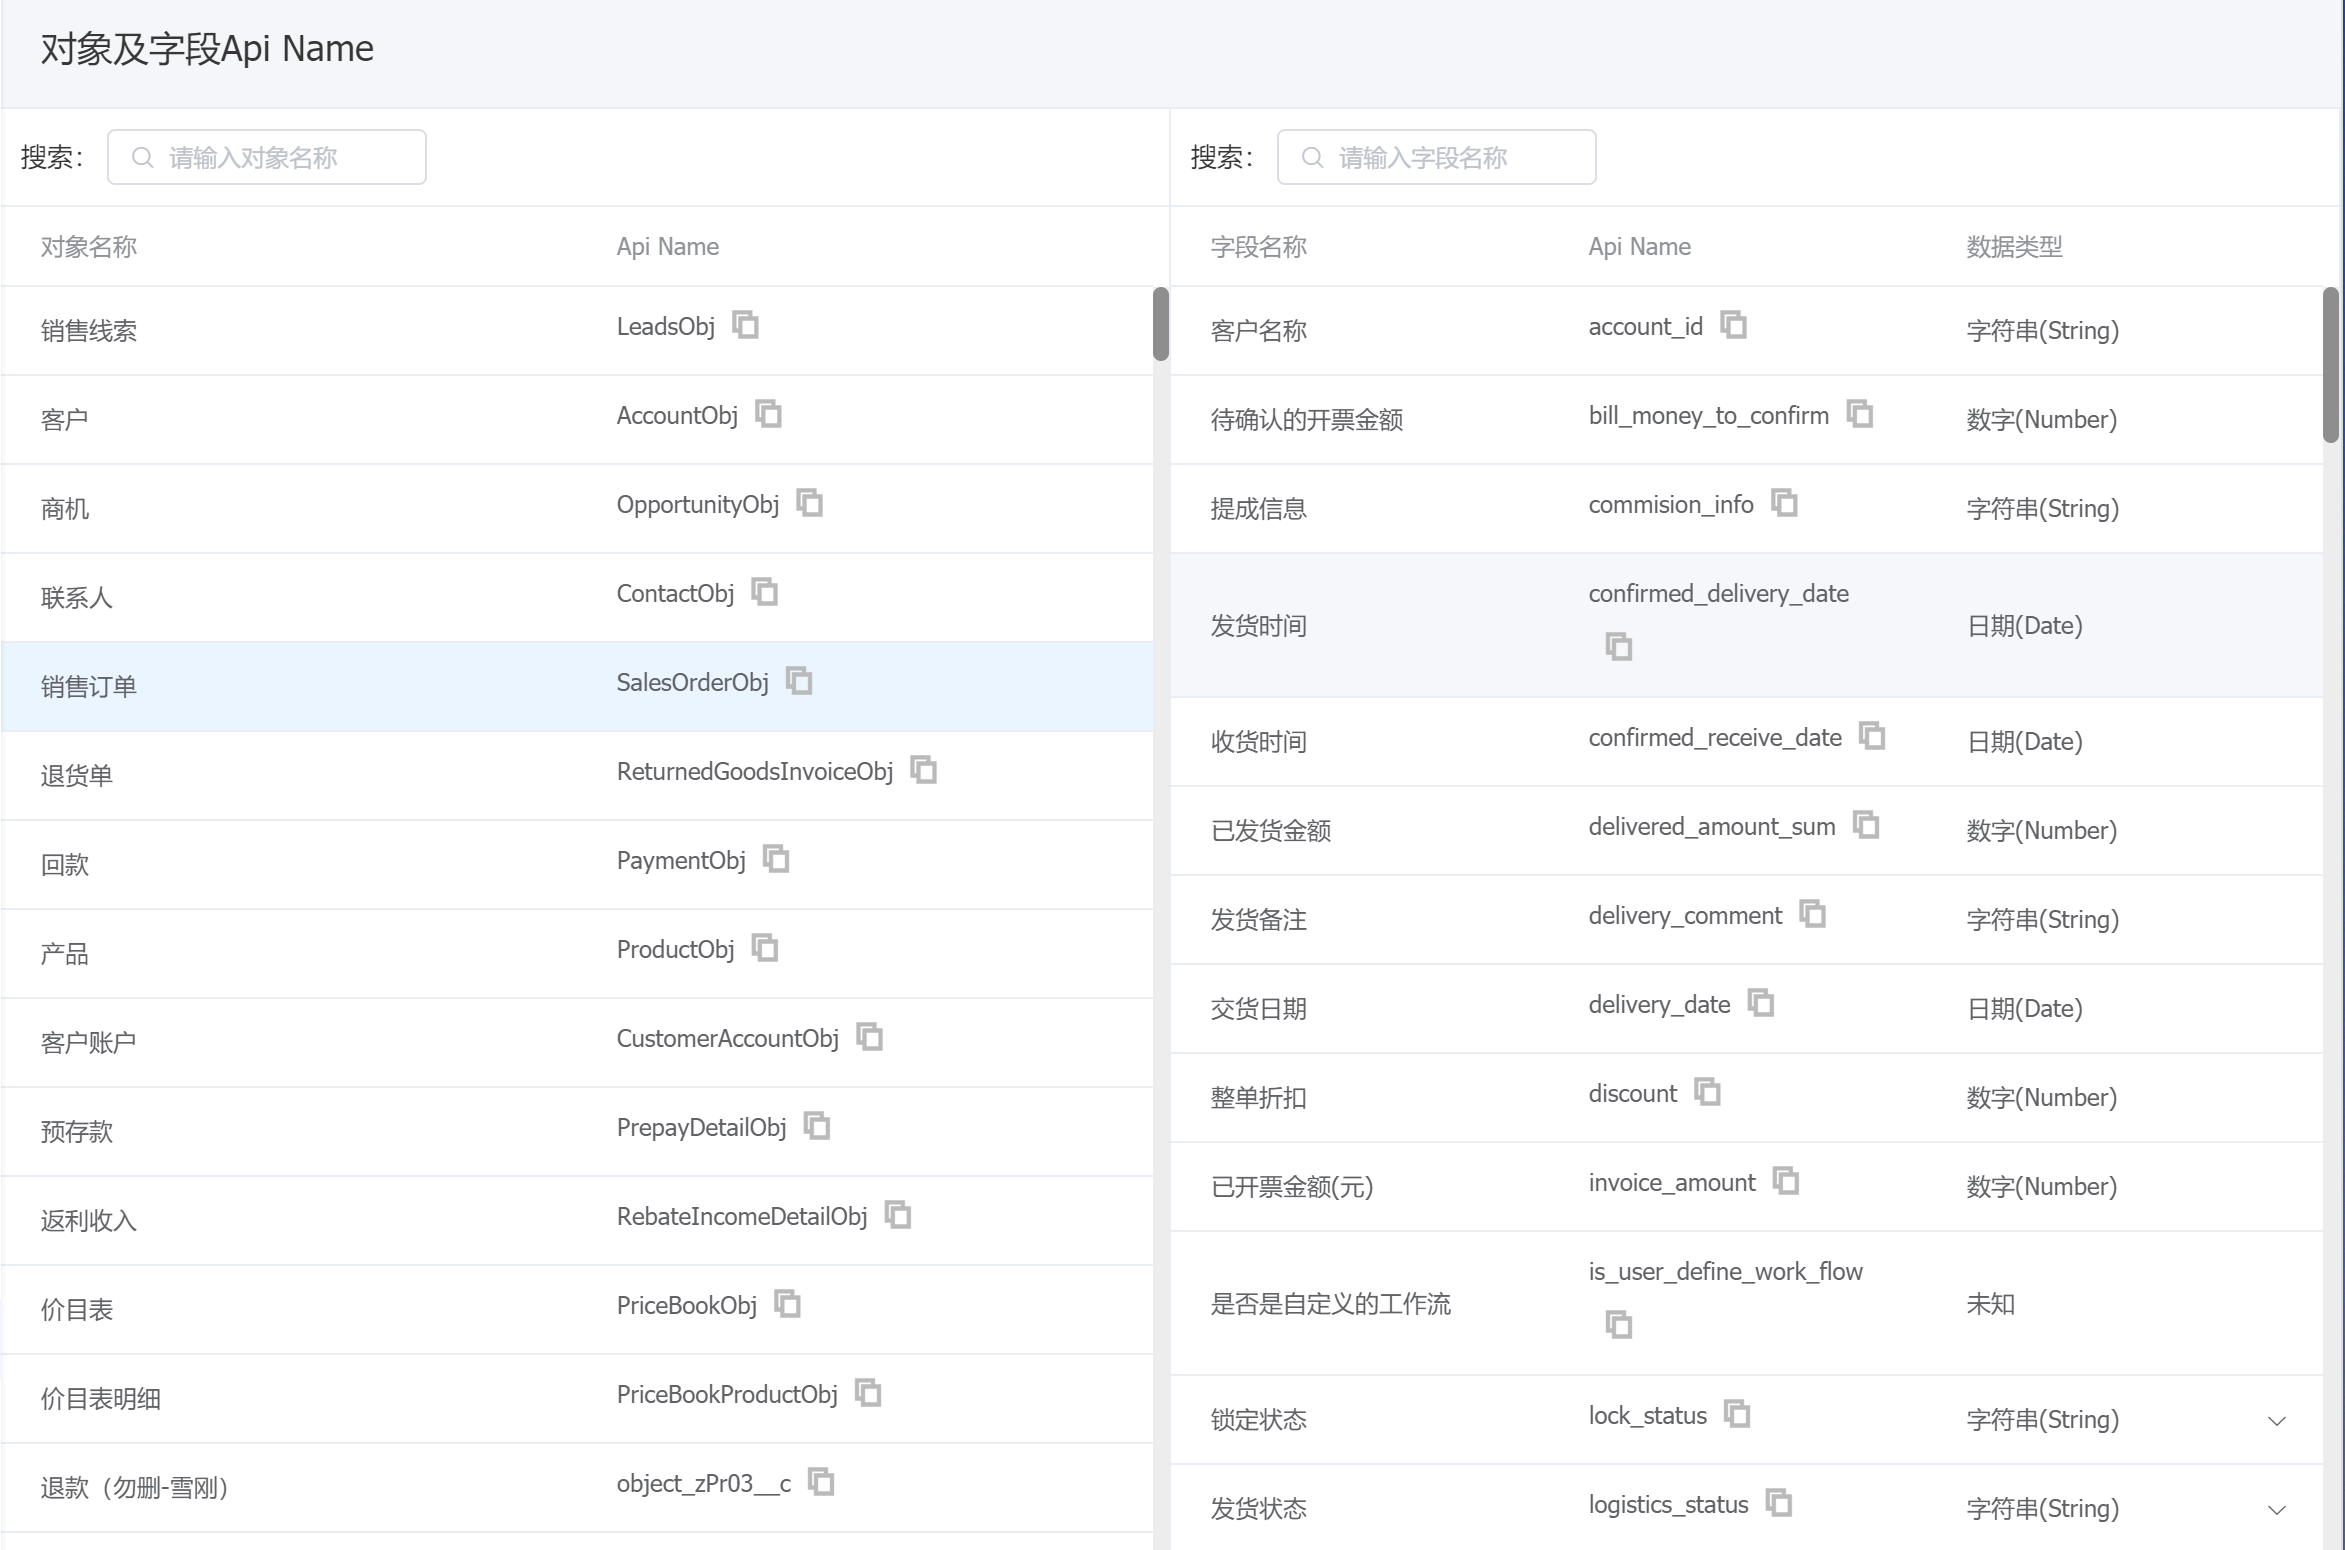Image resolution: width=2345 pixels, height=1550 pixels.
Task: Copy the AccountObj API name
Action: 769,414
